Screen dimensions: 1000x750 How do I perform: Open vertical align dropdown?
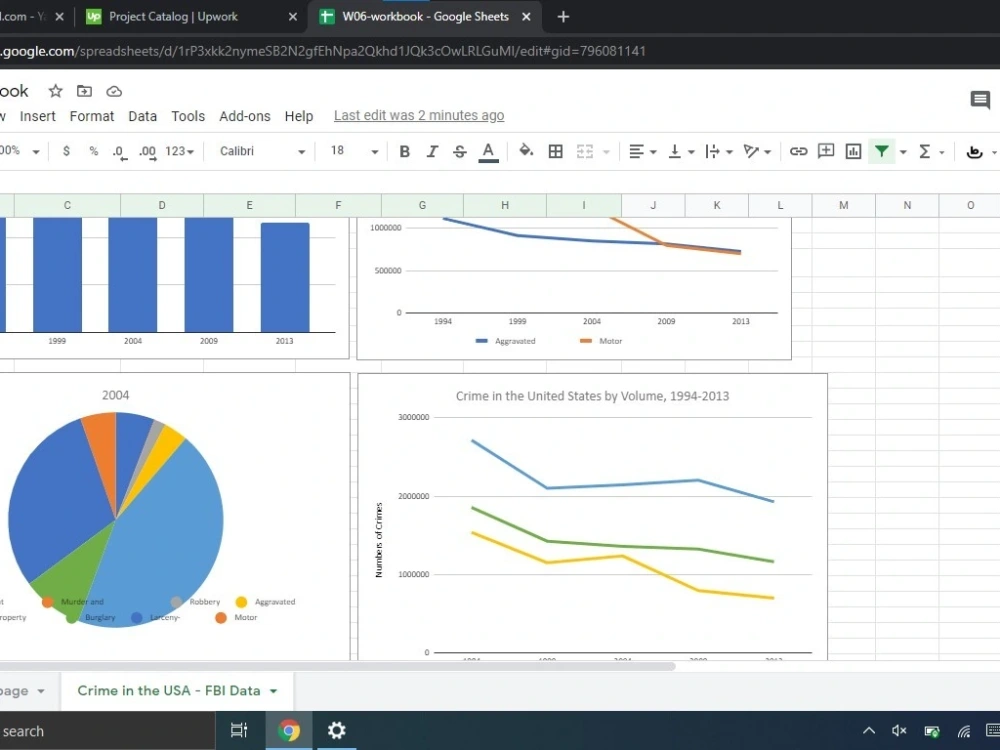click(680, 151)
